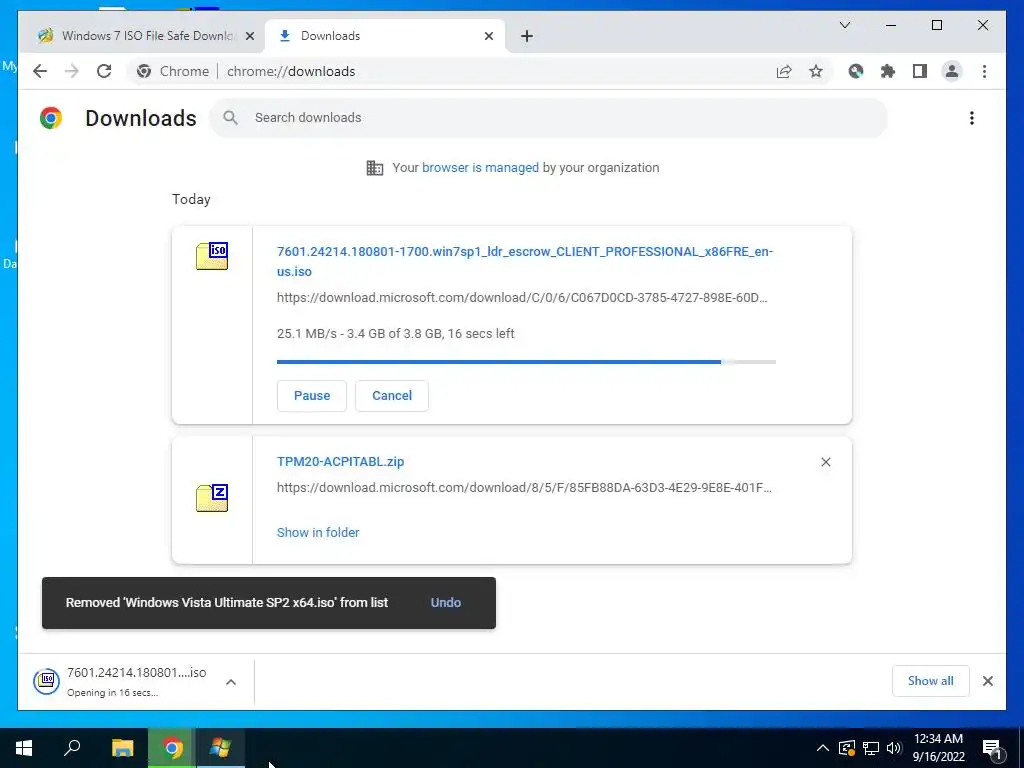This screenshot has height=768, width=1024.
Task: Open the 7601.24214 ISO file name link
Action: point(524,261)
